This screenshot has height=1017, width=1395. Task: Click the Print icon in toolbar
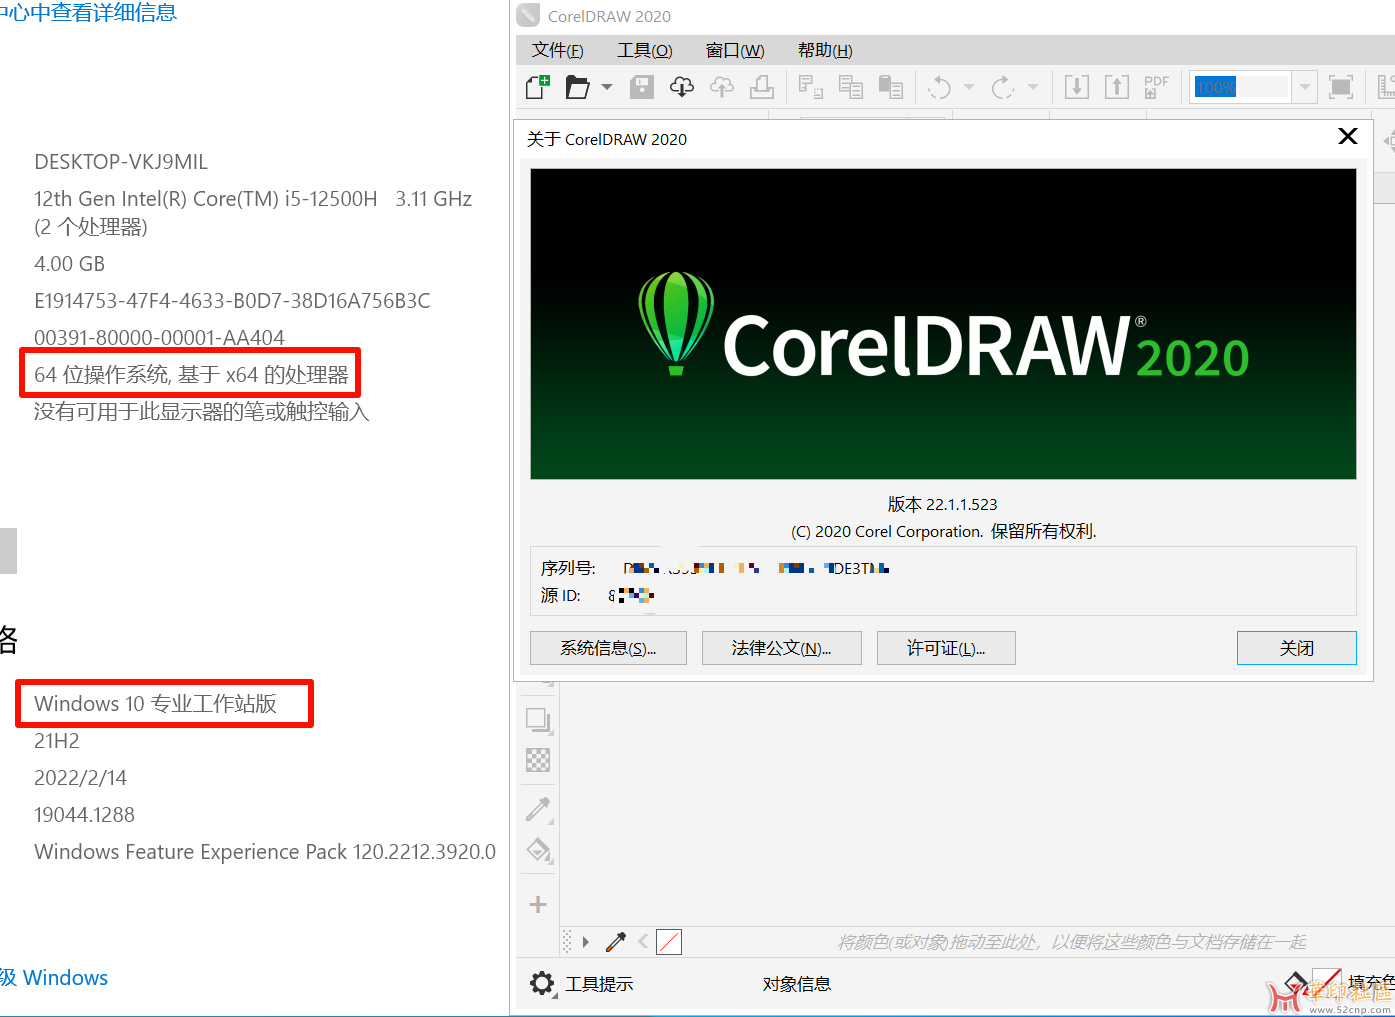click(x=762, y=87)
